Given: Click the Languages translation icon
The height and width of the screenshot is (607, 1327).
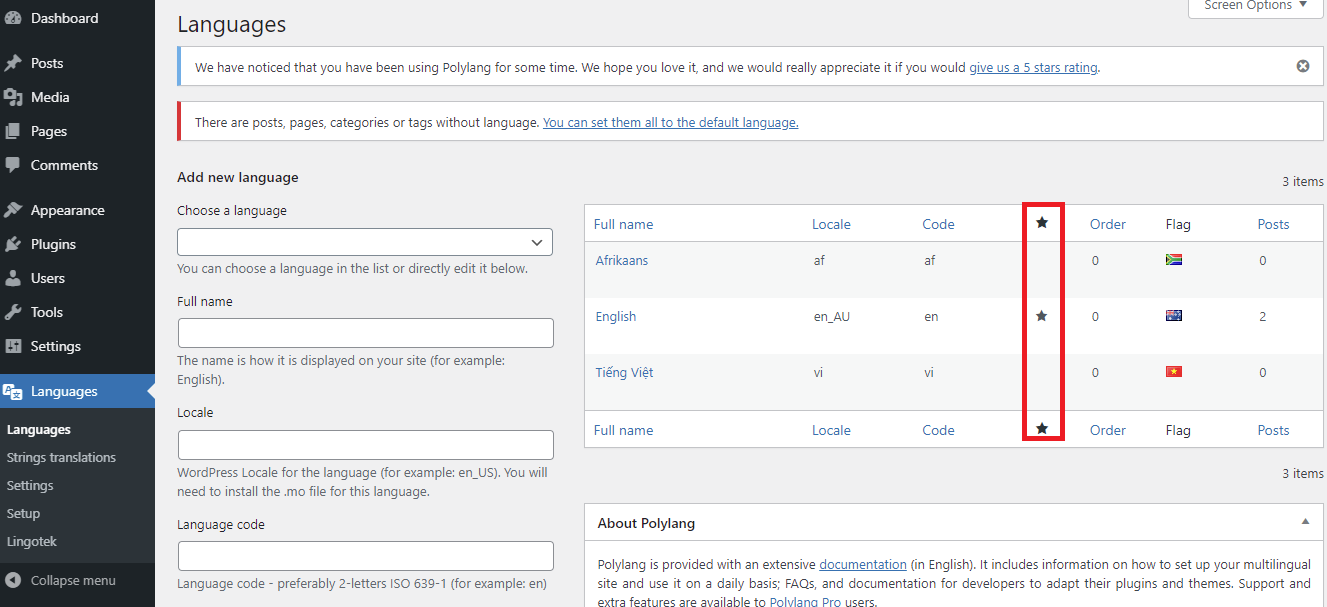Looking at the screenshot, I should (x=13, y=391).
